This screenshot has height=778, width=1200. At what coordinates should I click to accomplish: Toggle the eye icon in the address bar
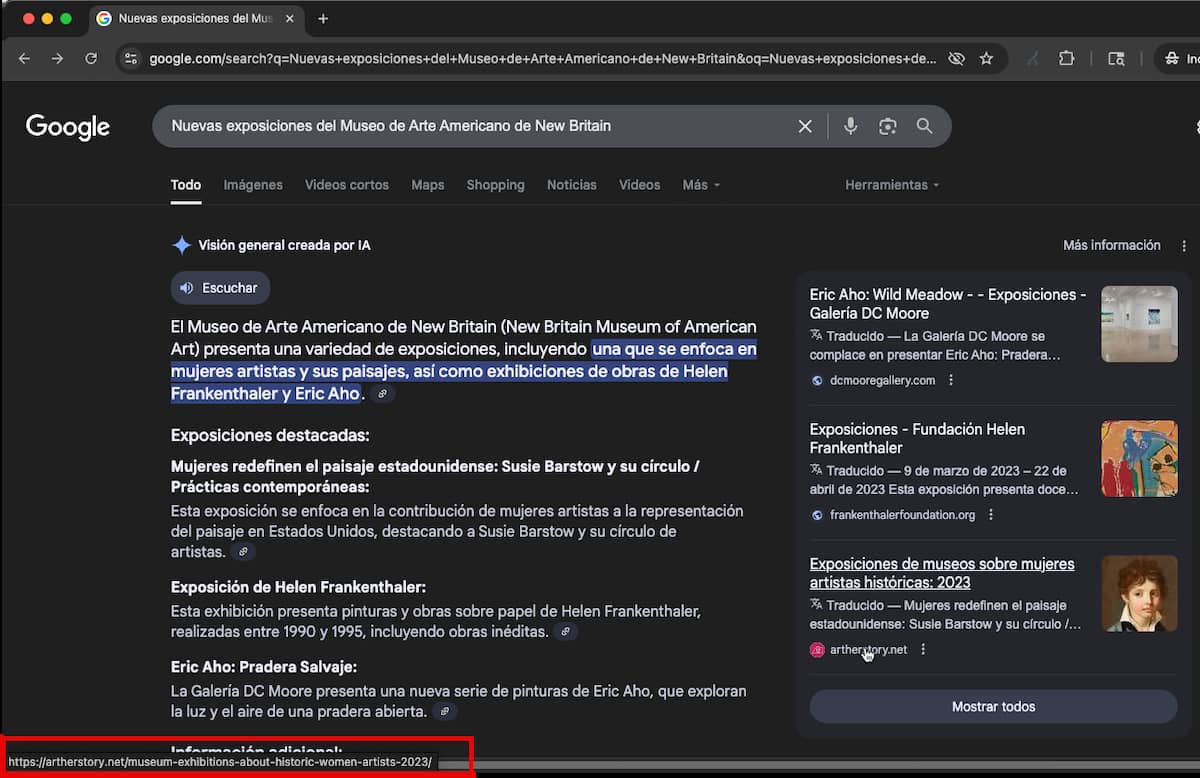956,58
